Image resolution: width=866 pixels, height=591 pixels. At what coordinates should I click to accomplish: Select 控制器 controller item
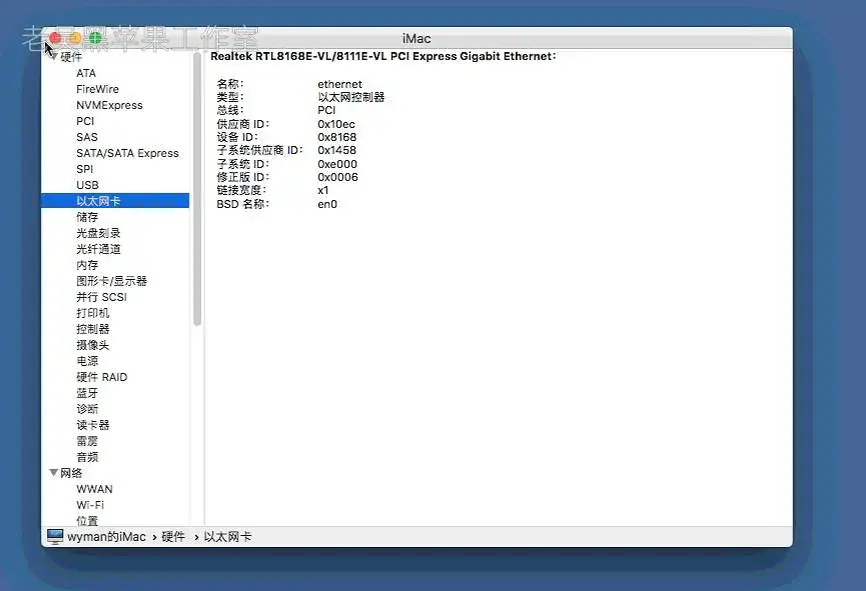coord(93,329)
